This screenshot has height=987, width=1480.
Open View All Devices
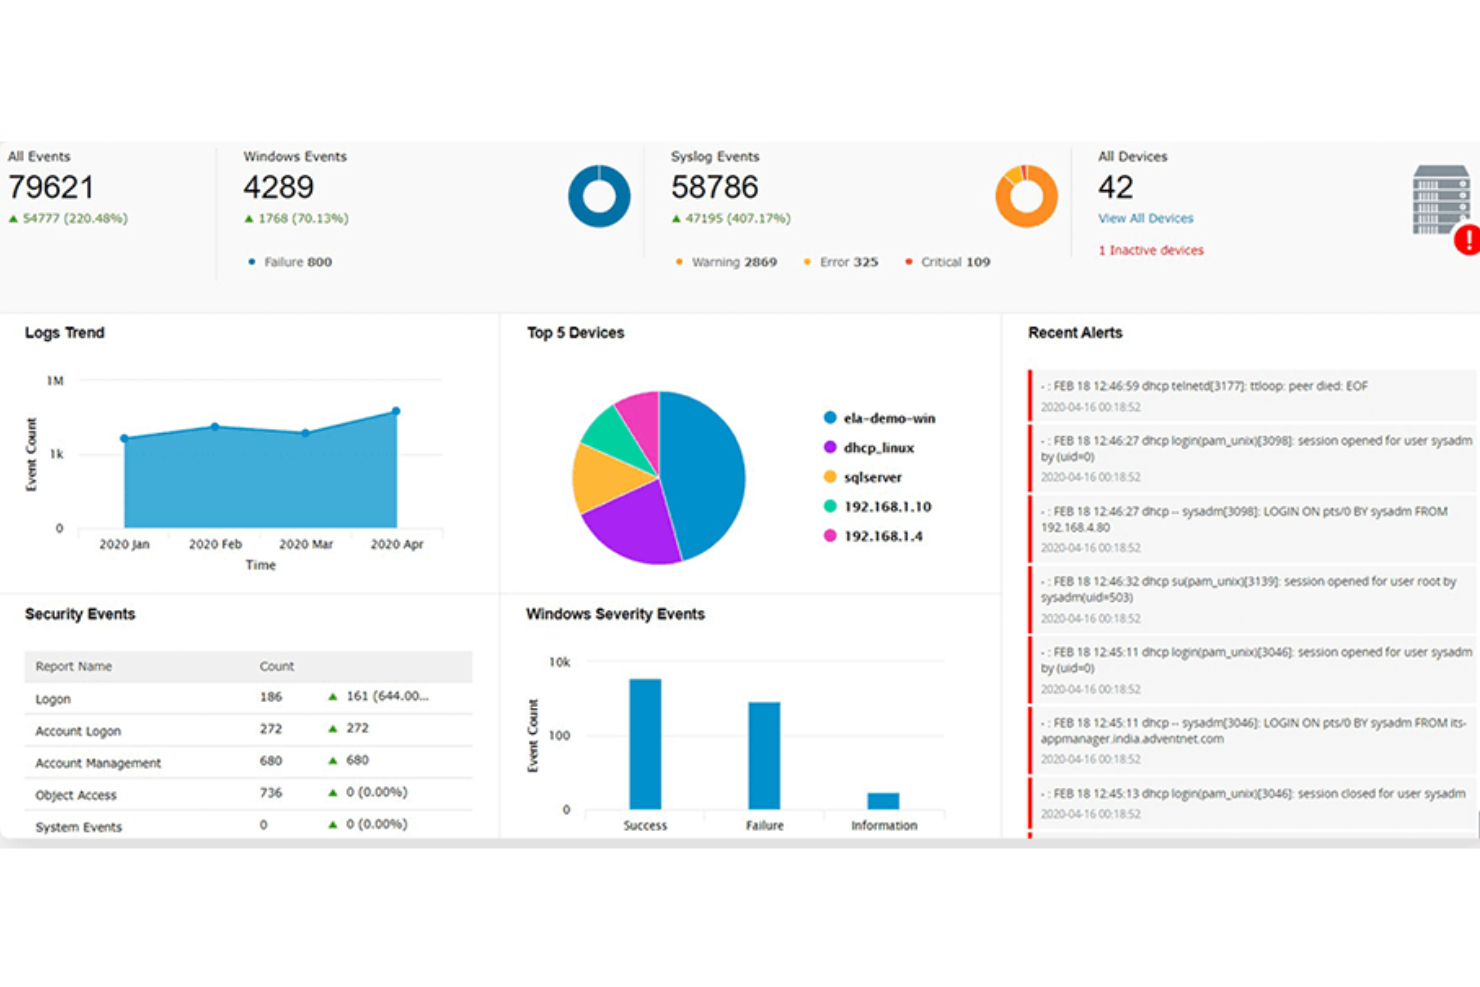(x=1145, y=218)
